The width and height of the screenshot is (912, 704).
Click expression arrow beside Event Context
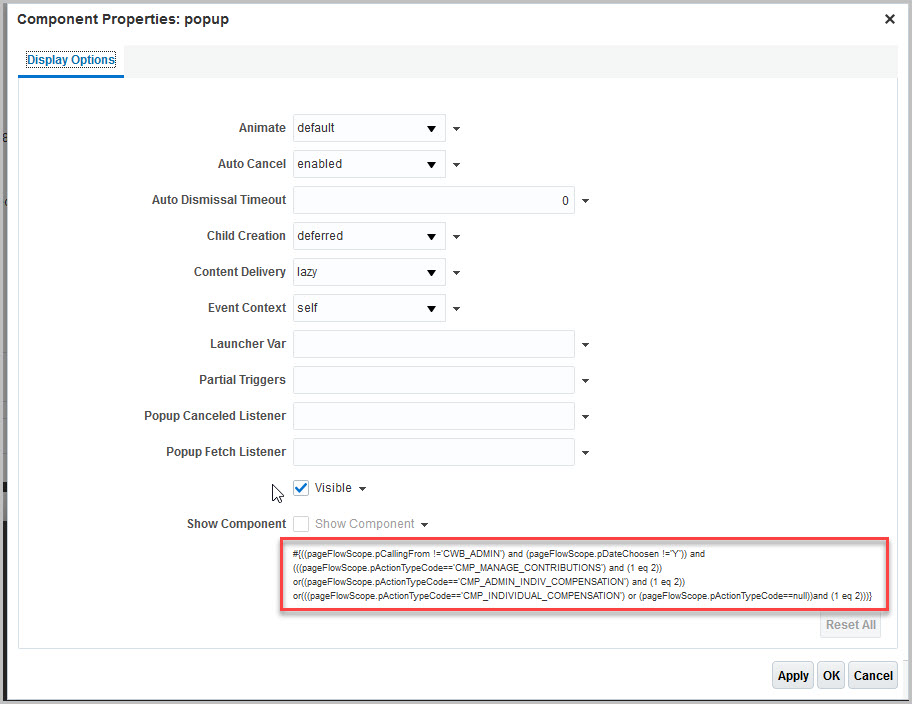(456, 309)
